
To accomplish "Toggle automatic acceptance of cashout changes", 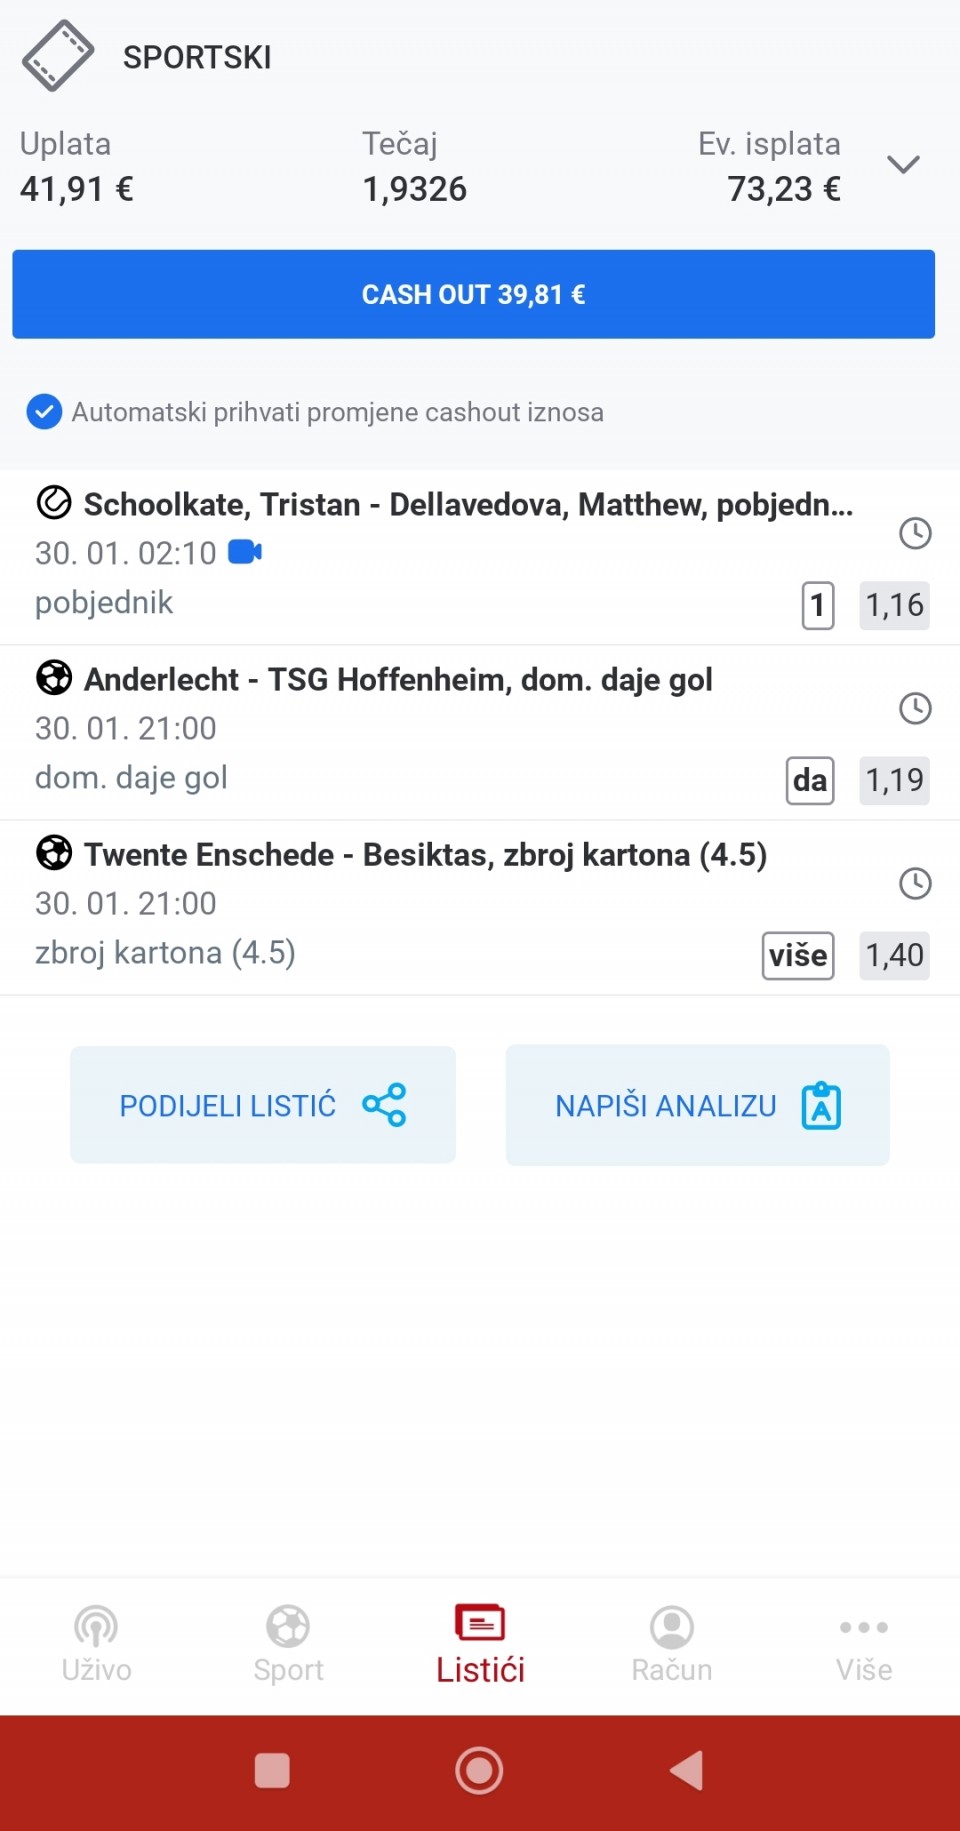I will pos(44,412).
